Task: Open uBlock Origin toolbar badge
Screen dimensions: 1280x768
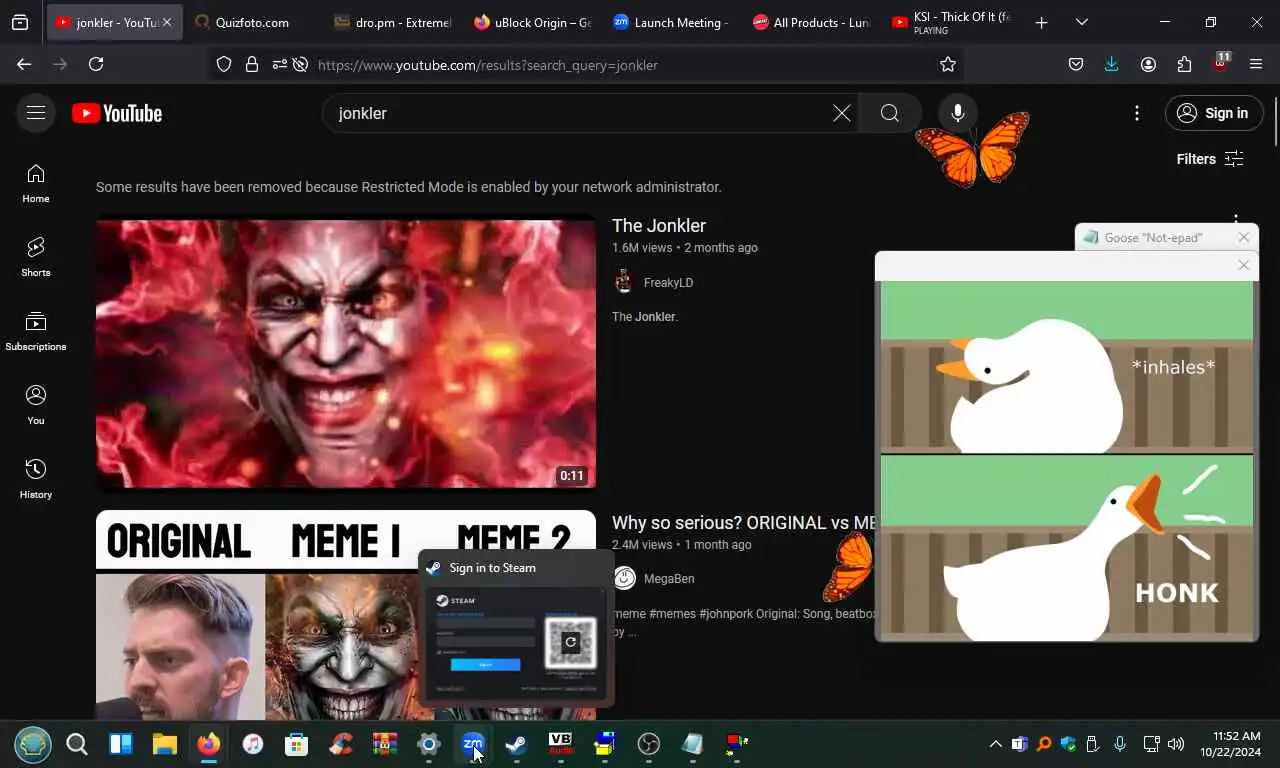Action: (x=1220, y=62)
